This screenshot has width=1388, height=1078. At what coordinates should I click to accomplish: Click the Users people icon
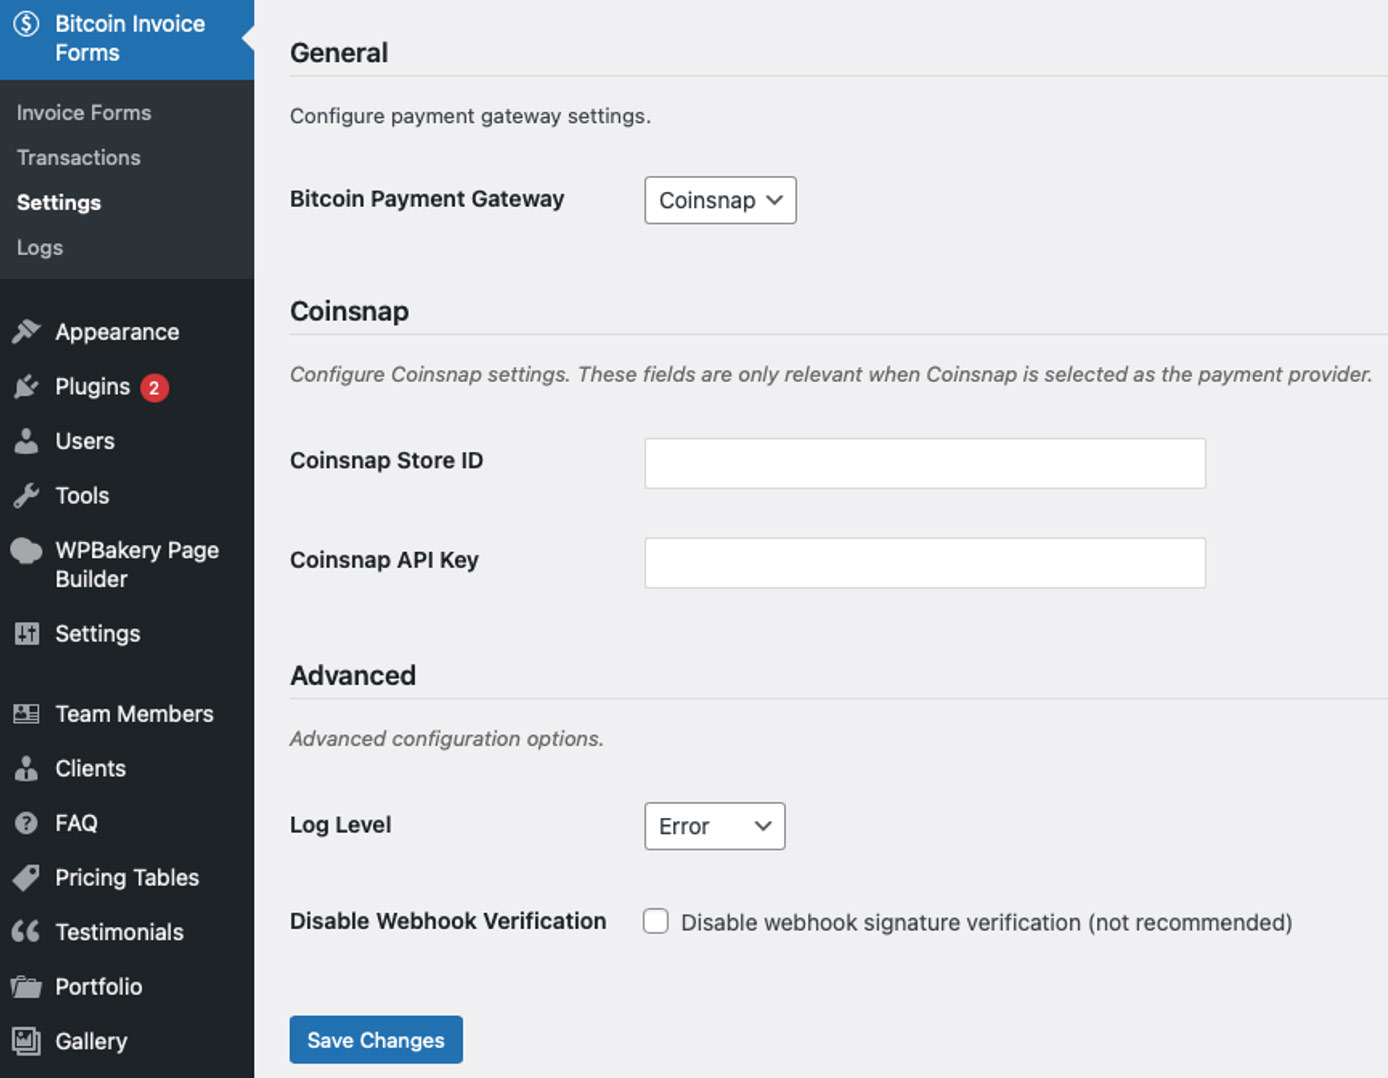coord(27,441)
